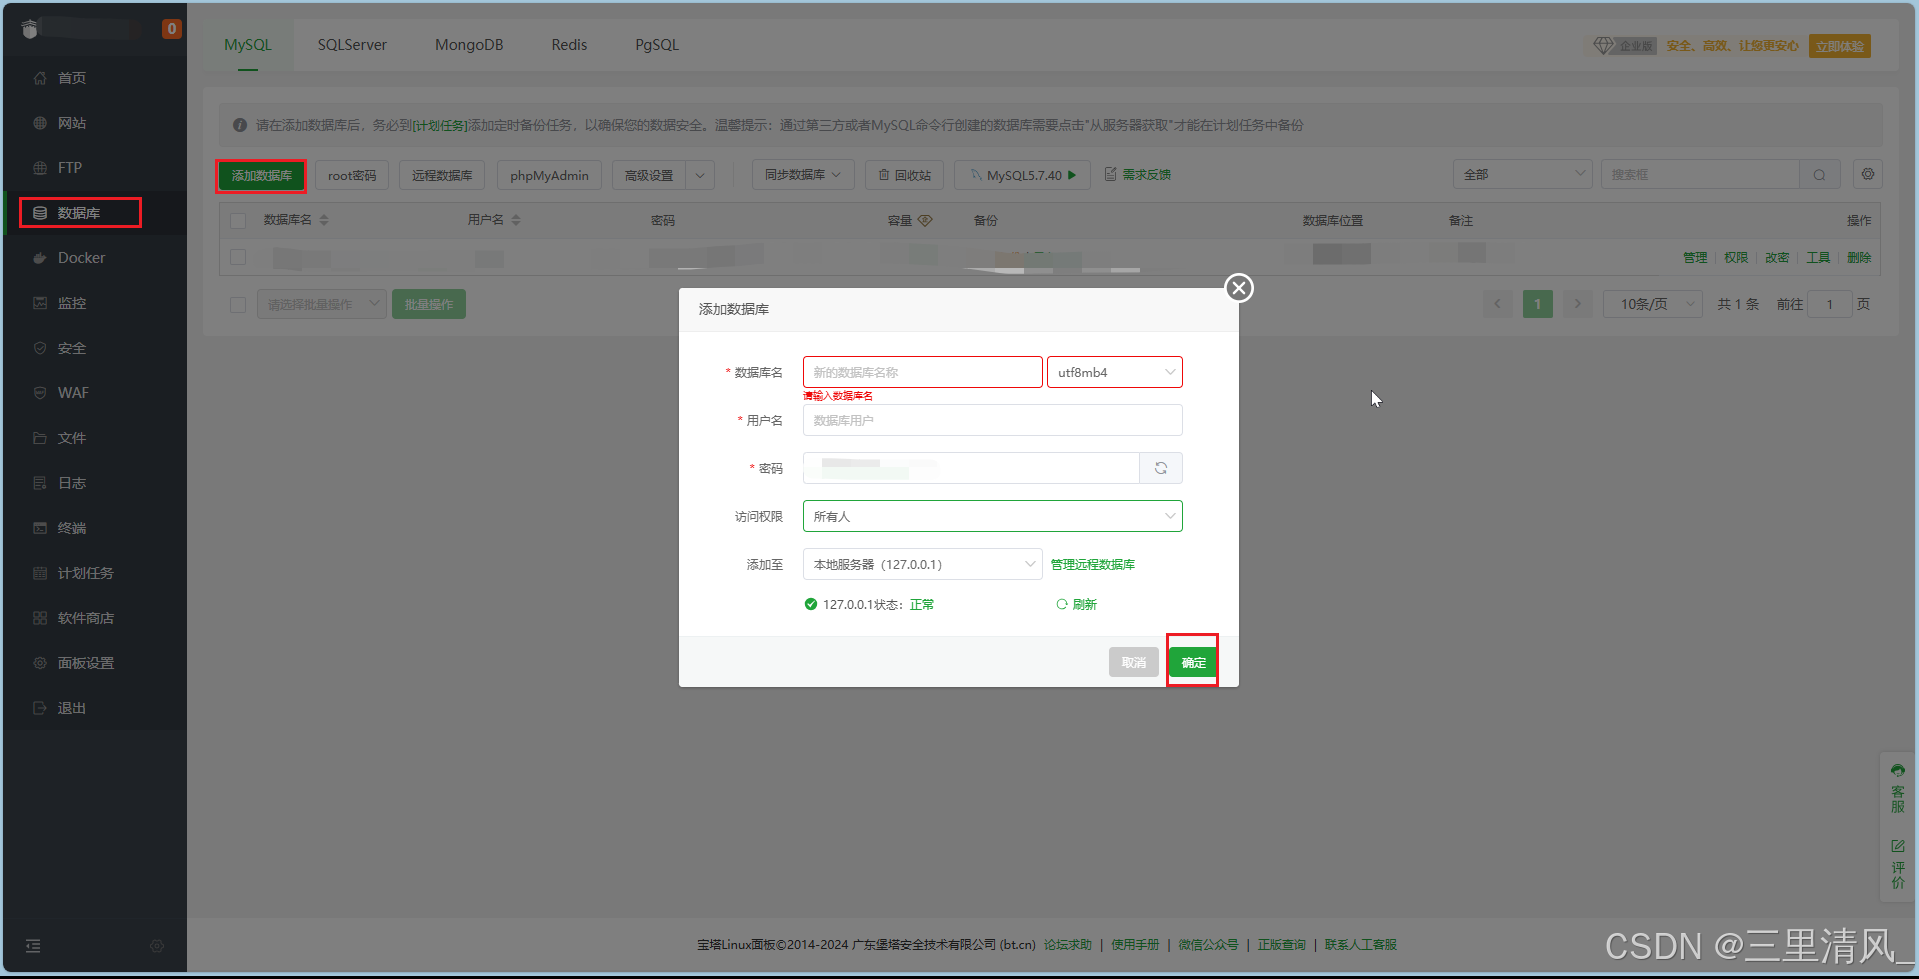Open the 全部 filter dropdown
The image size is (1919, 979).
click(x=1522, y=175)
